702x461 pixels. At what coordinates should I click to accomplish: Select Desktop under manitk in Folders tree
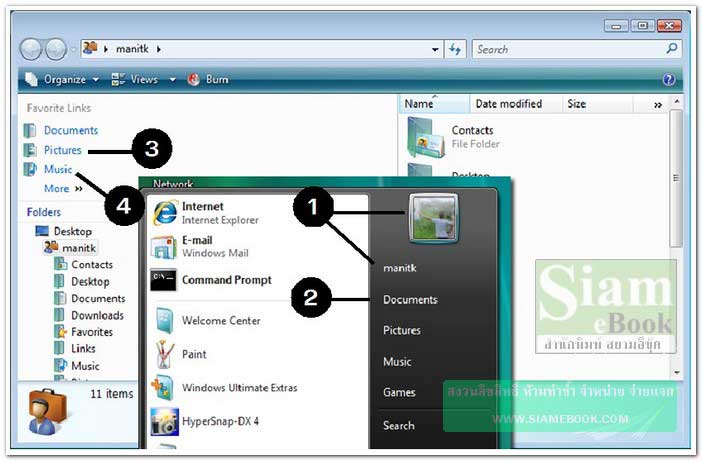(x=90, y=282)
